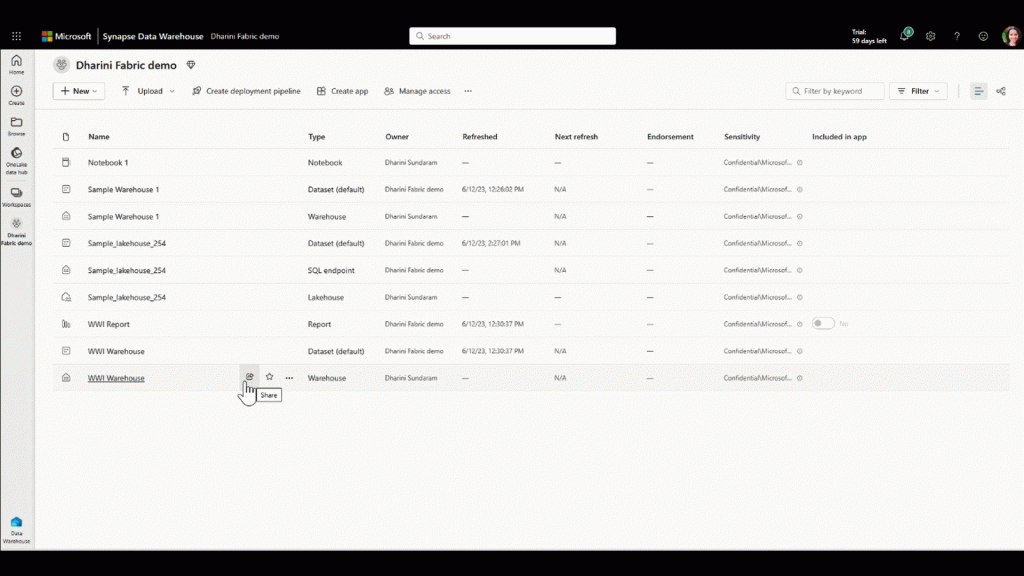Favorite the WWI Warehouse with star
Image resolution: width=1024 pixels, height=576 pixels.
tap(269, 377)
